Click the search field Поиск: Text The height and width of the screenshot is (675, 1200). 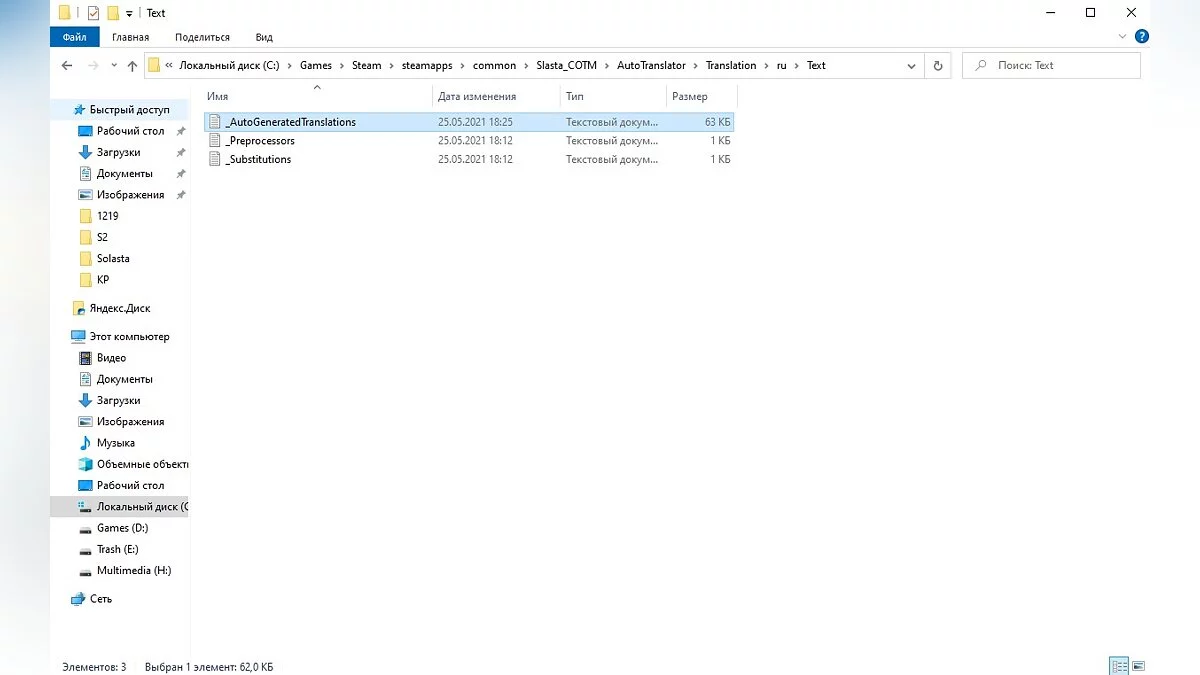coord(1051,65)
